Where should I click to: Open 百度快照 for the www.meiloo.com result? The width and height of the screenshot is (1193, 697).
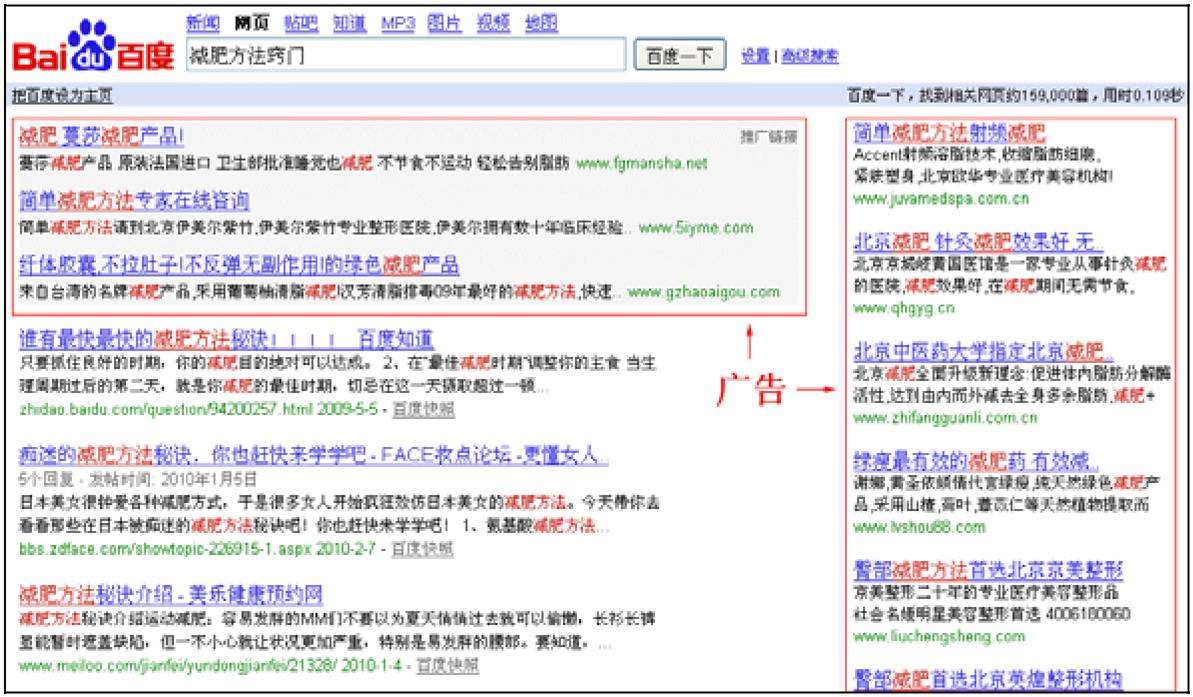tap(447, 665)
